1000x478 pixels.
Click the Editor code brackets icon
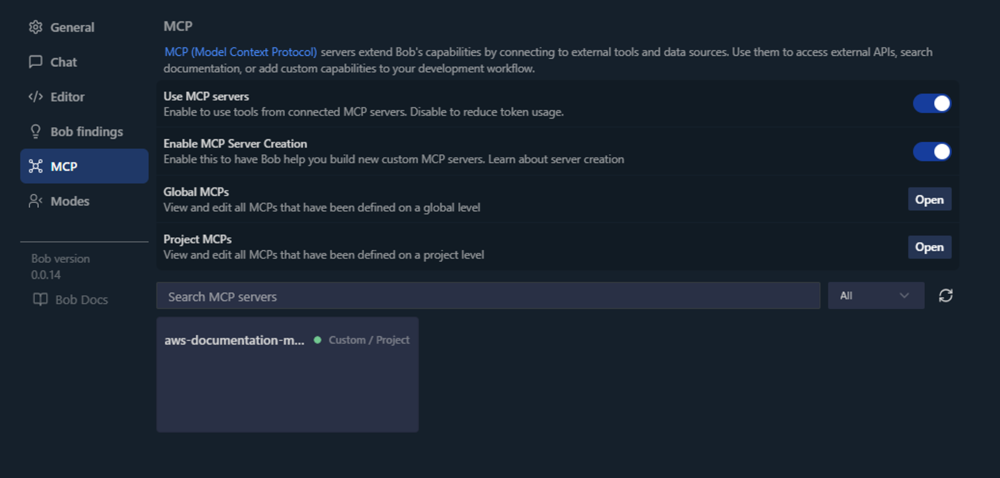coord(36,97)
